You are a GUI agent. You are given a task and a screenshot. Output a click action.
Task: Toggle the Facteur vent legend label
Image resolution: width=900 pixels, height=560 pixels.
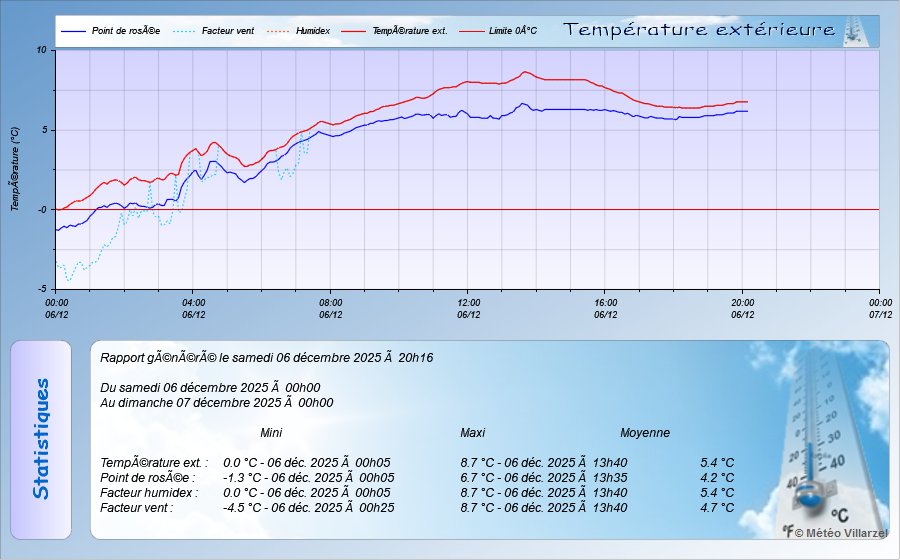pyautogui.click(x=228, y=31)
